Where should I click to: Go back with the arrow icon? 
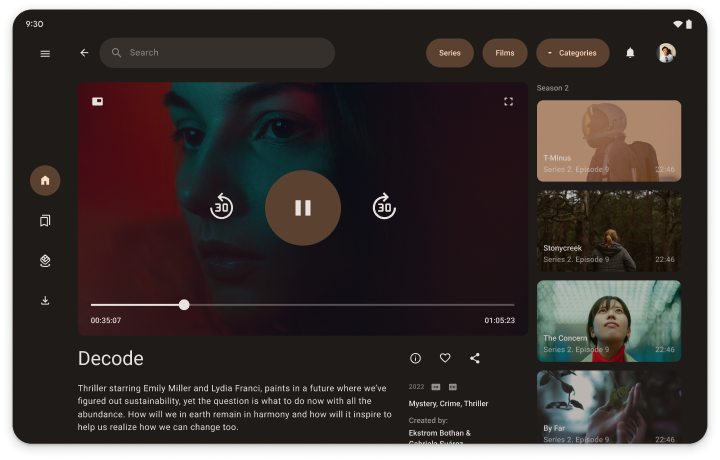(x=84, y=53)
